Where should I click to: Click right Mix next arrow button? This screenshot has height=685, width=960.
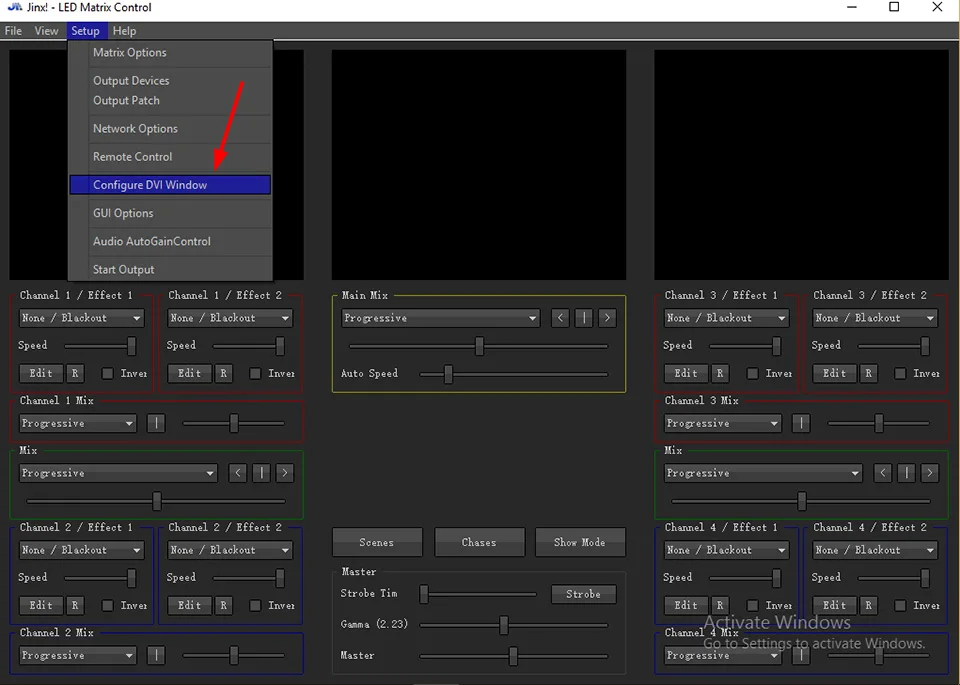tap(929, 473)
